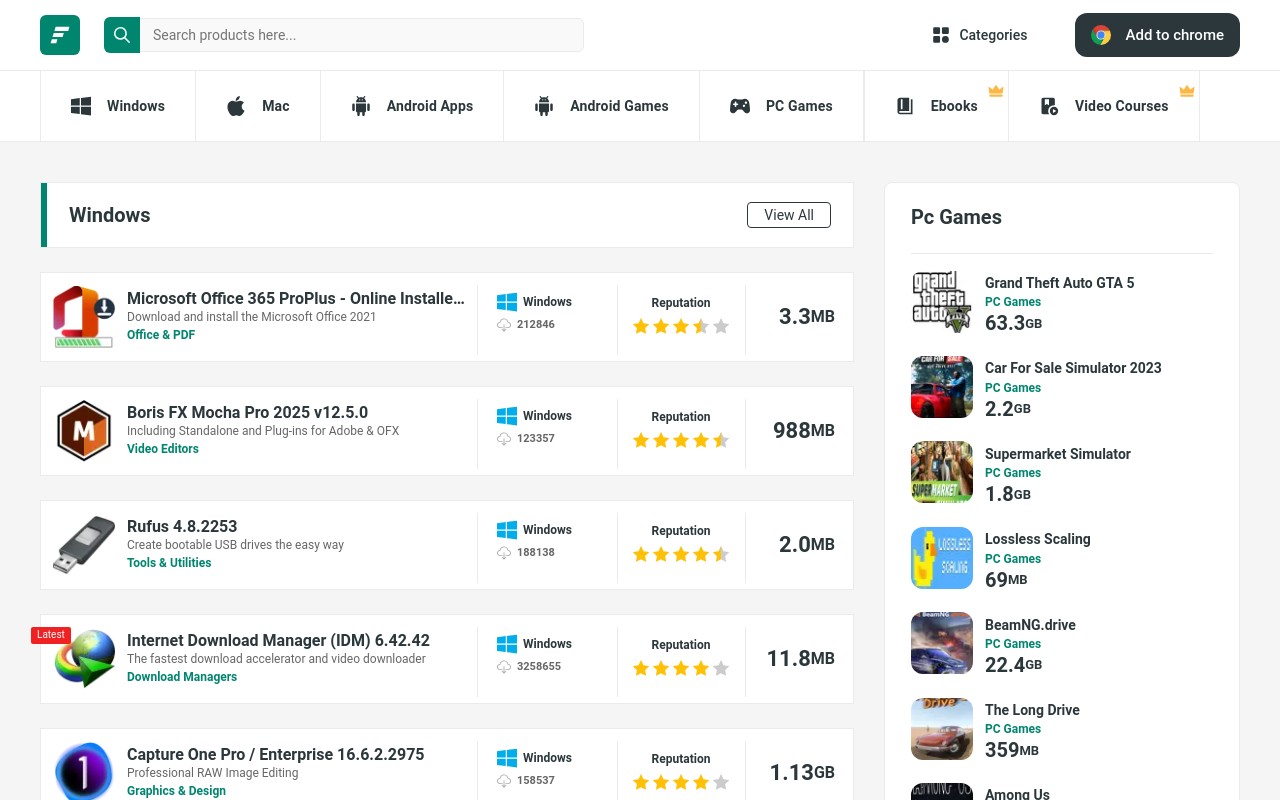Click the crown badge on Ebooks
This screenshot has width=1280, height=800.
(996, 91)
